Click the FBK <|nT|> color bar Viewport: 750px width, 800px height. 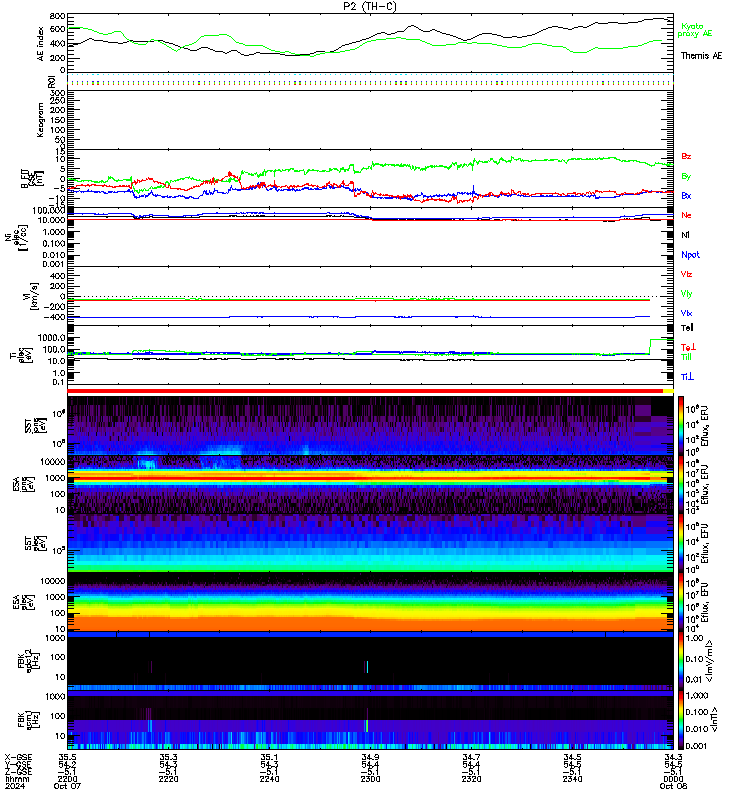pyautogui.click(x=681, y=720)
